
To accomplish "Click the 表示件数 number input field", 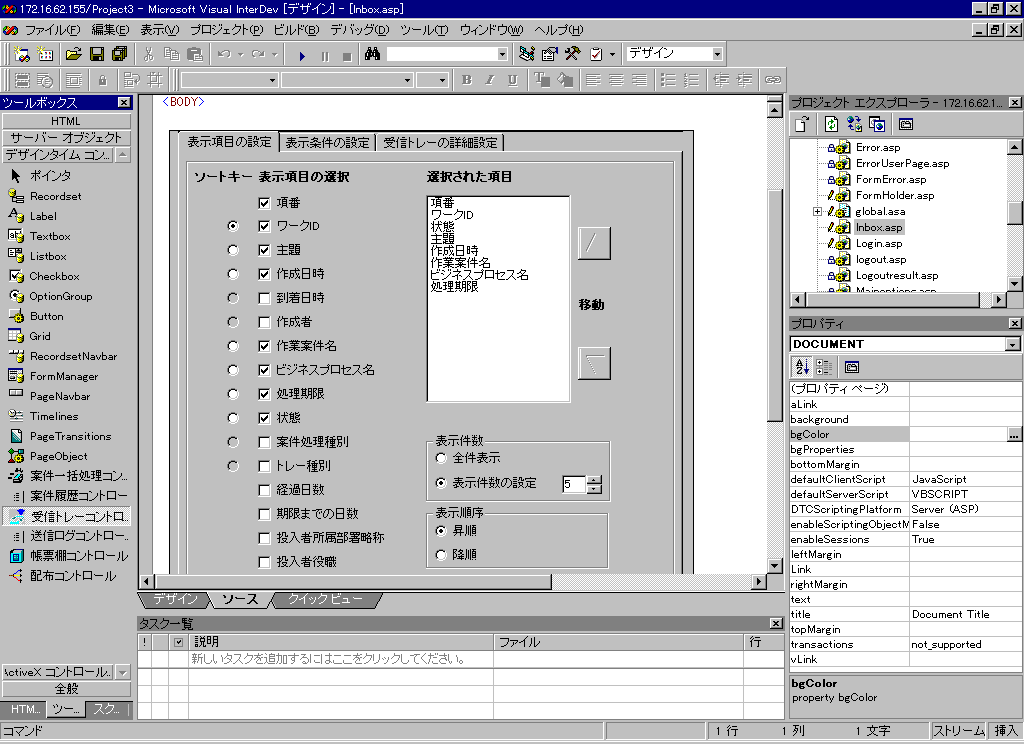I will 574,484.
